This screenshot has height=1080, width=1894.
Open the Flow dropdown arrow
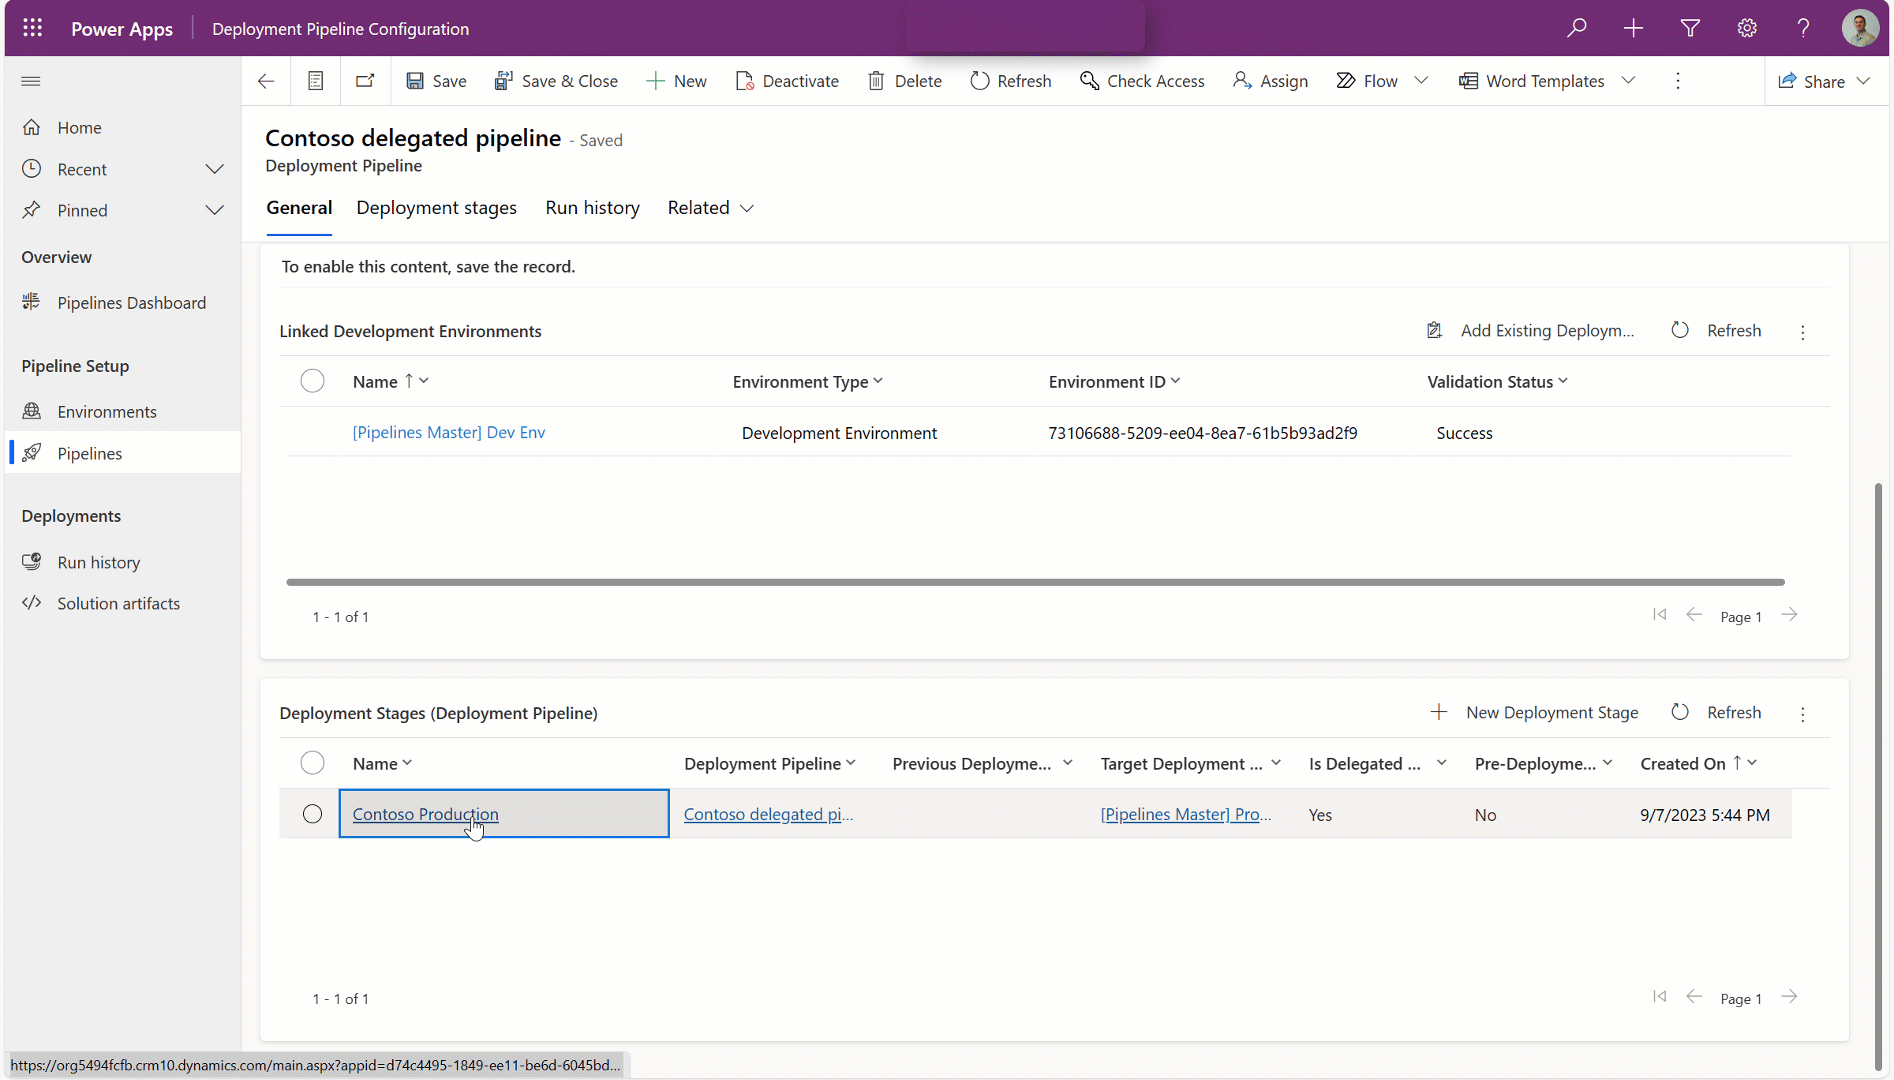[1421, 81]
